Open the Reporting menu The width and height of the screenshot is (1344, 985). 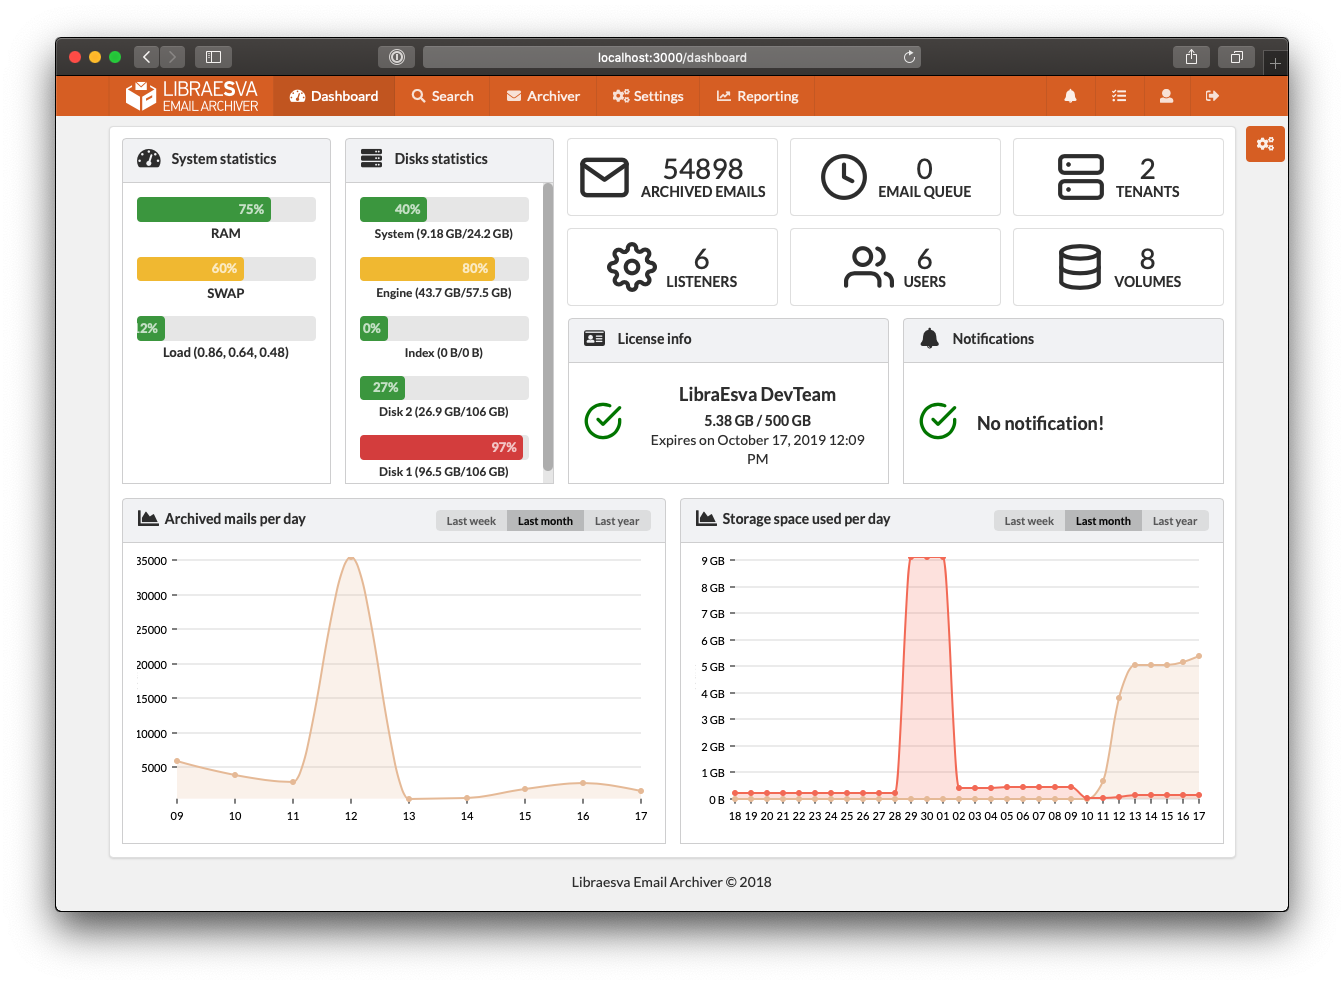[757, 96]
